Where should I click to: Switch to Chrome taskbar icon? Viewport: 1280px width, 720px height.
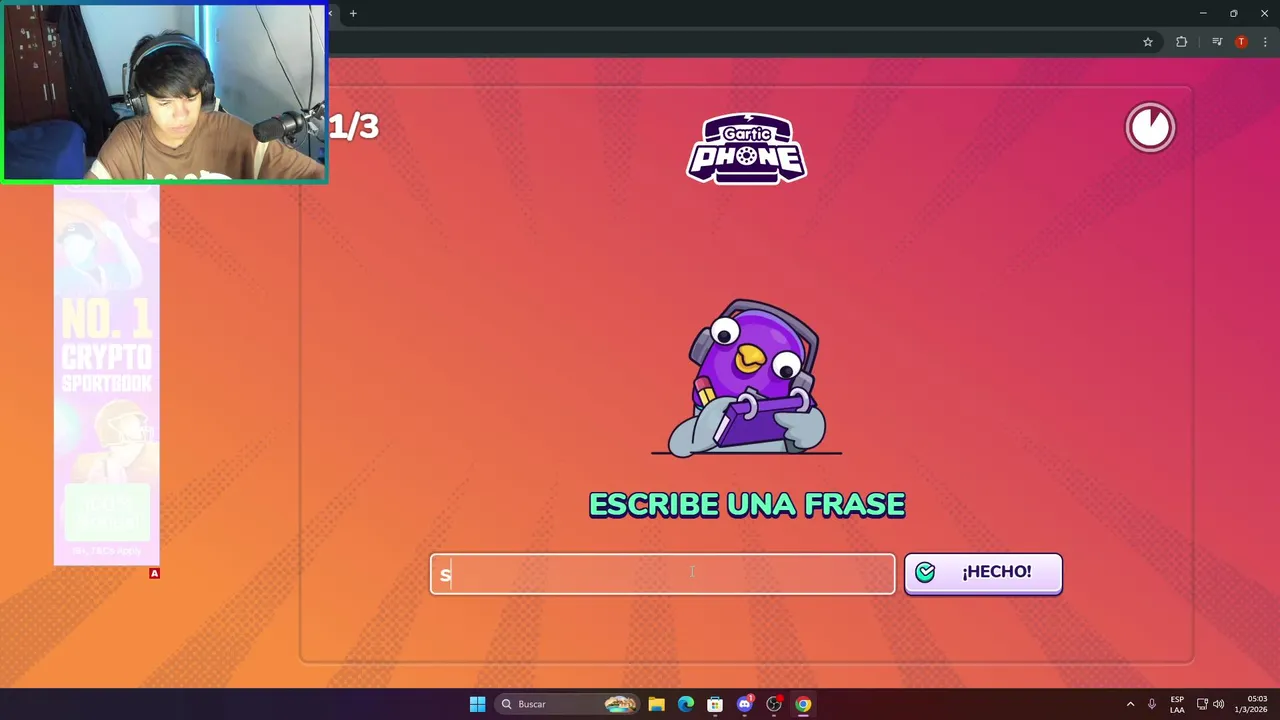click(x=803, y=704)
